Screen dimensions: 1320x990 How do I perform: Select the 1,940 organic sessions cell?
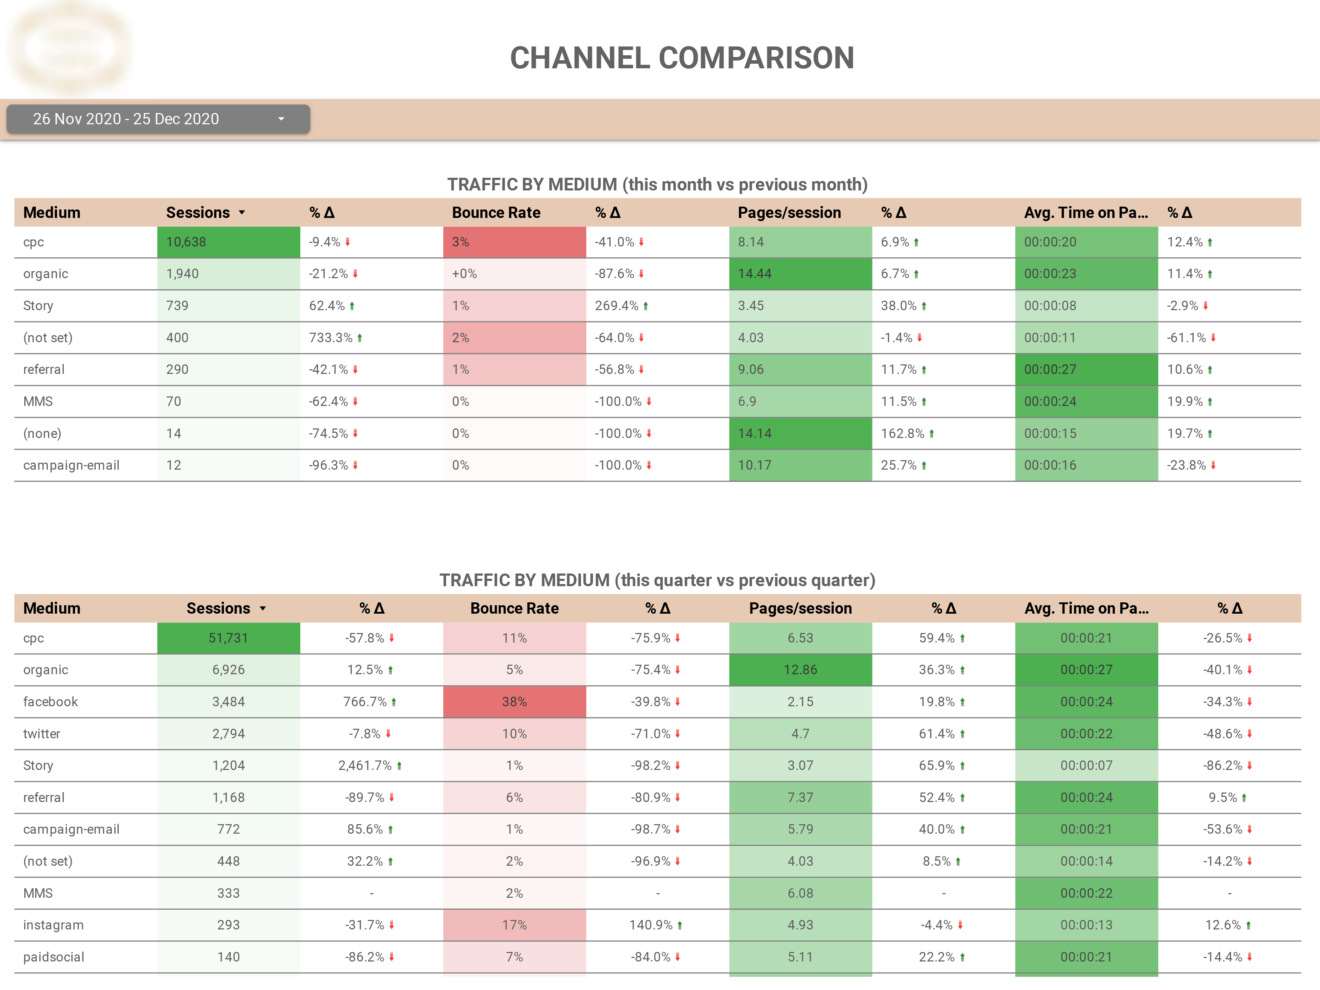click(x=228, y=274)
